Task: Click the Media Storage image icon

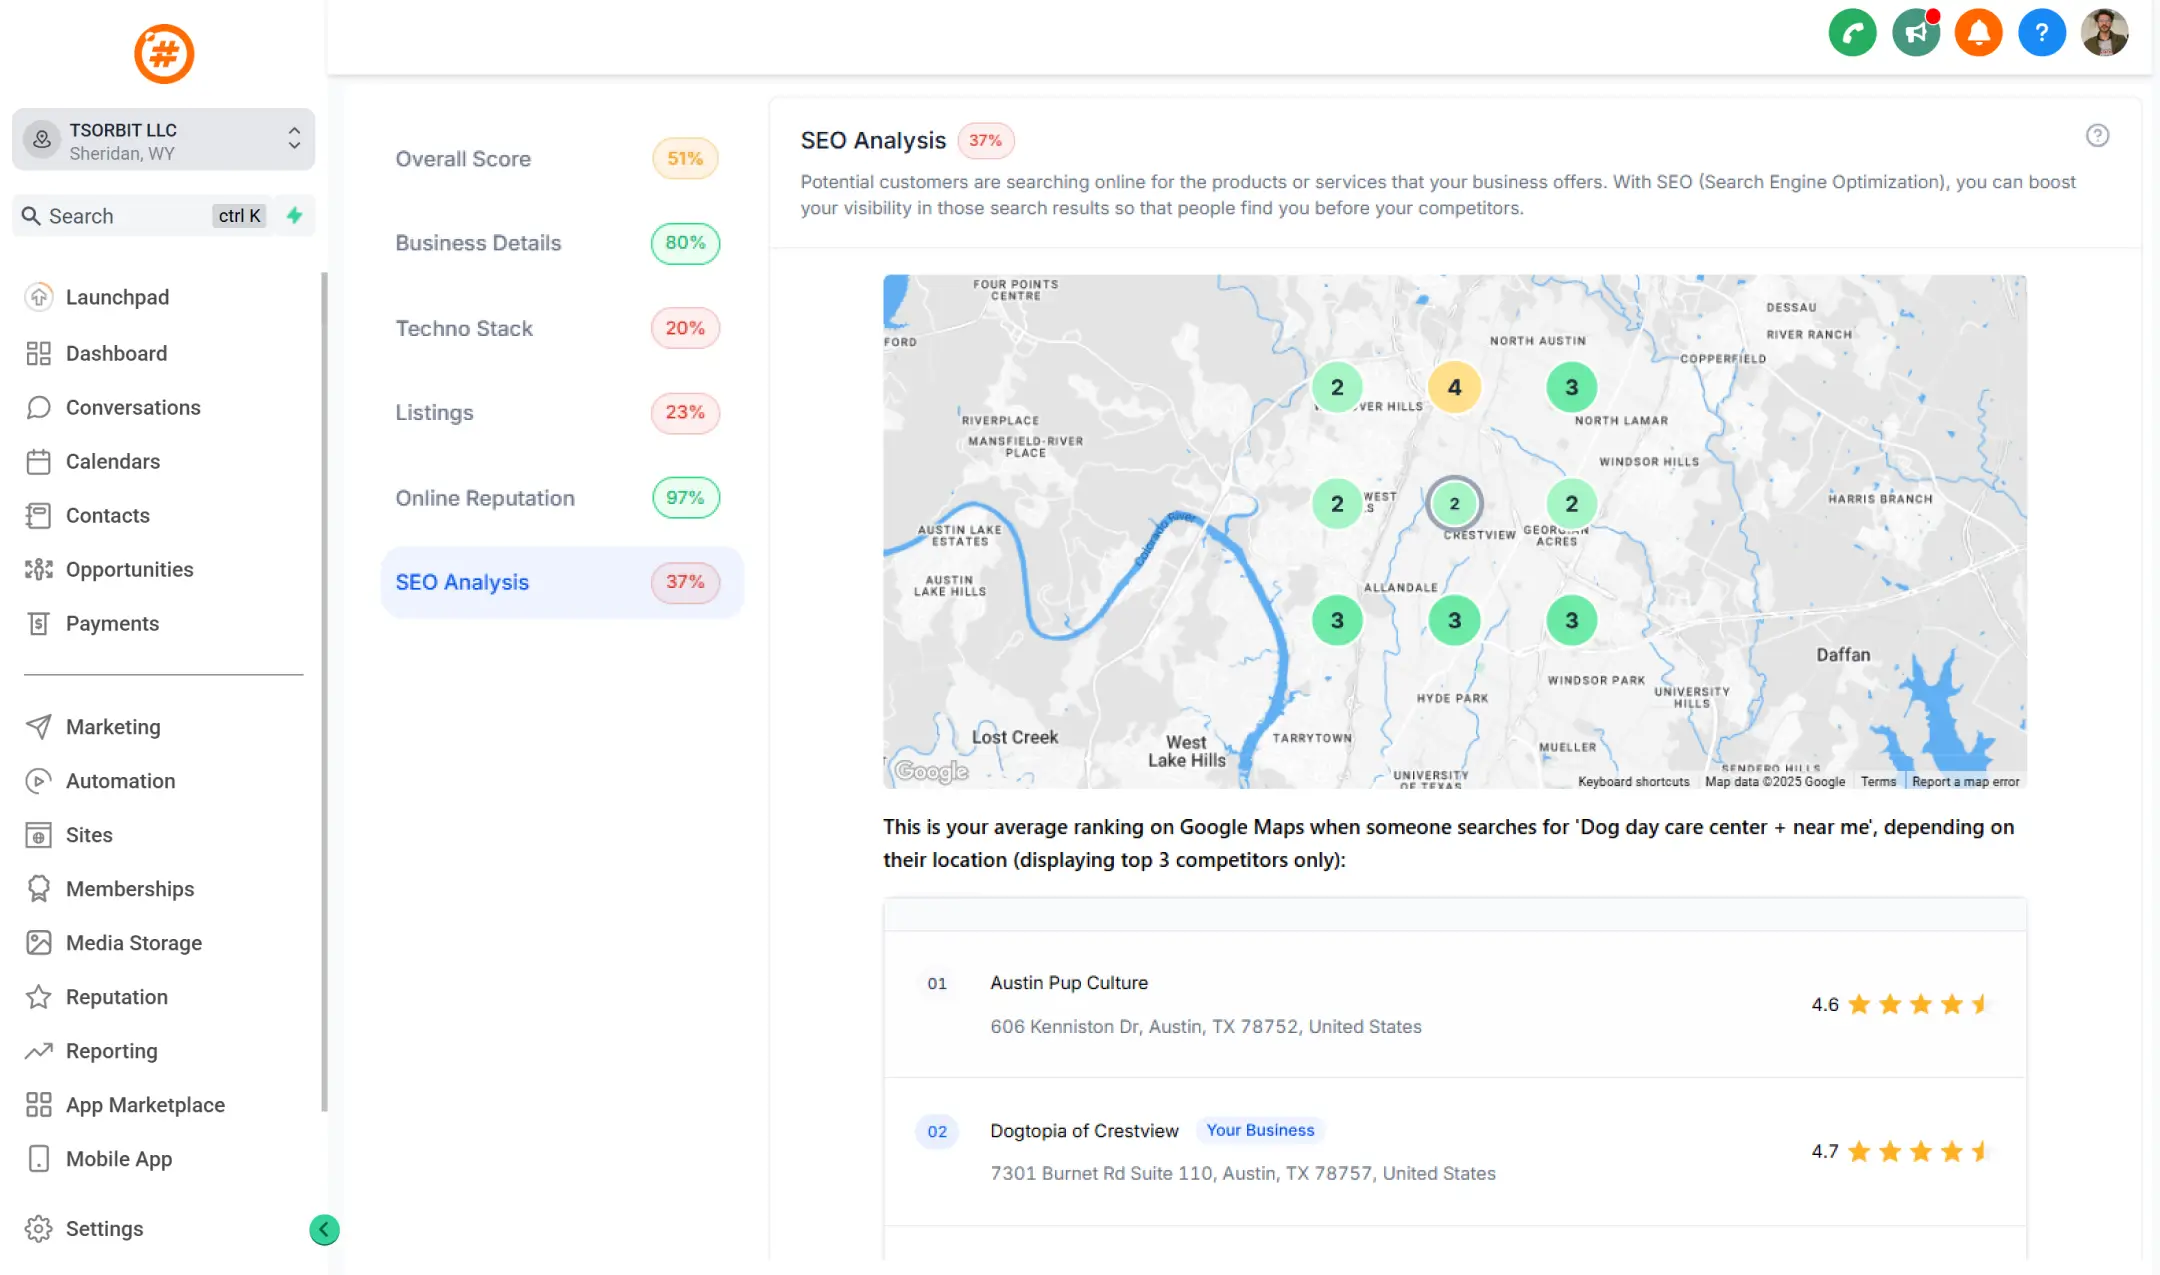Action: point(38,943)
